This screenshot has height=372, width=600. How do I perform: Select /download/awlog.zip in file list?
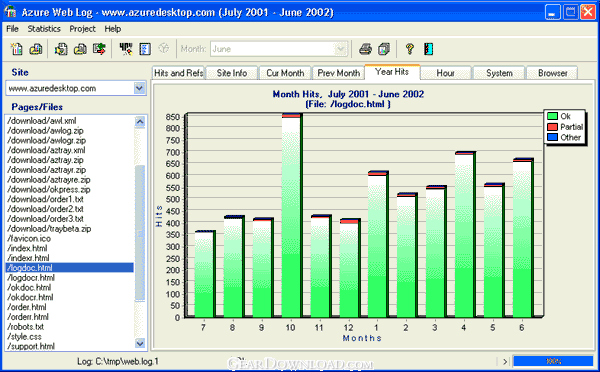(46, 131)
